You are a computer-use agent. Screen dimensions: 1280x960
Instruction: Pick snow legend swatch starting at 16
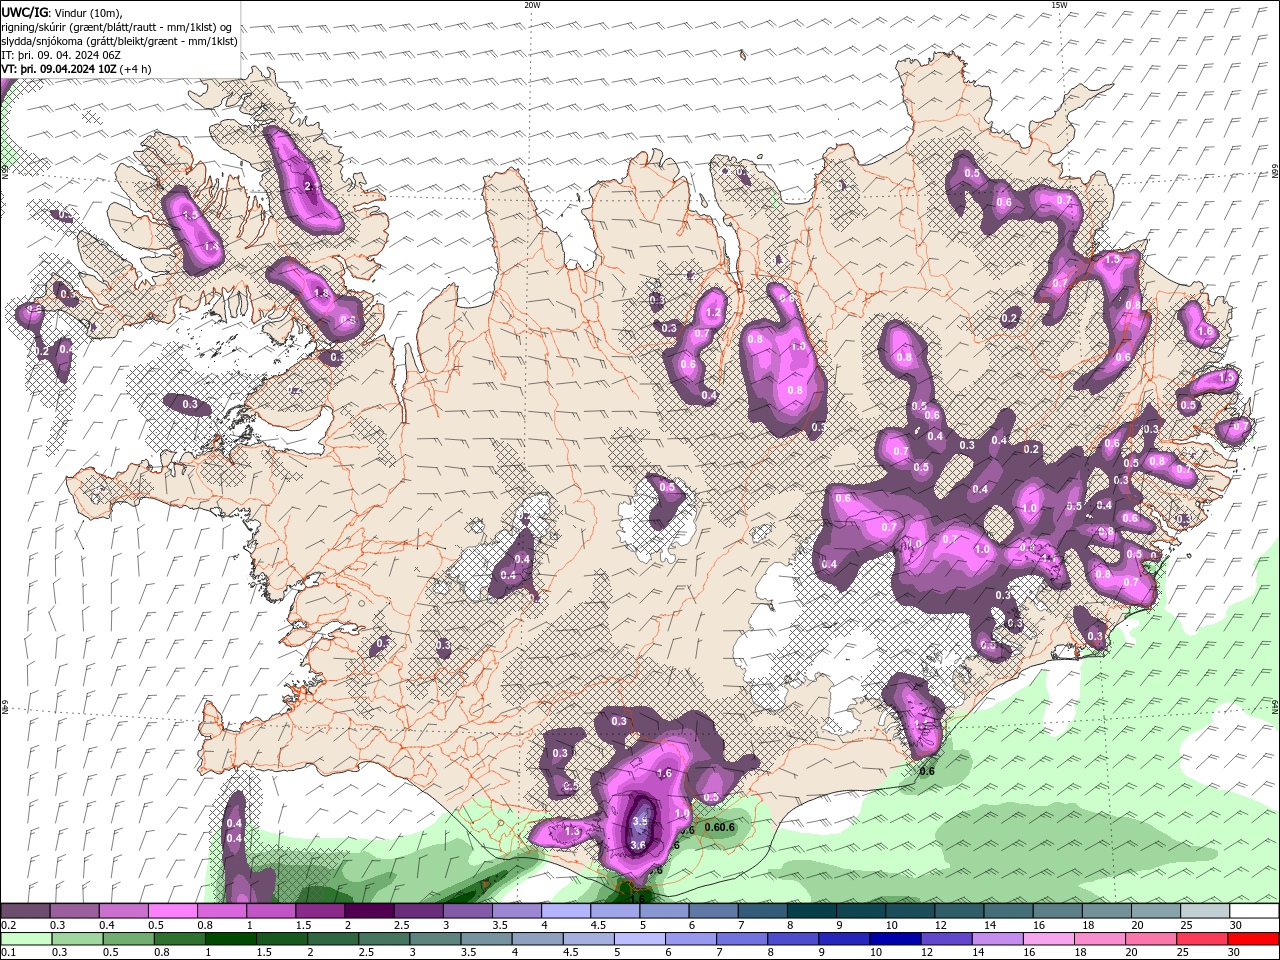pyautogui.click(x=1057, y=911)
